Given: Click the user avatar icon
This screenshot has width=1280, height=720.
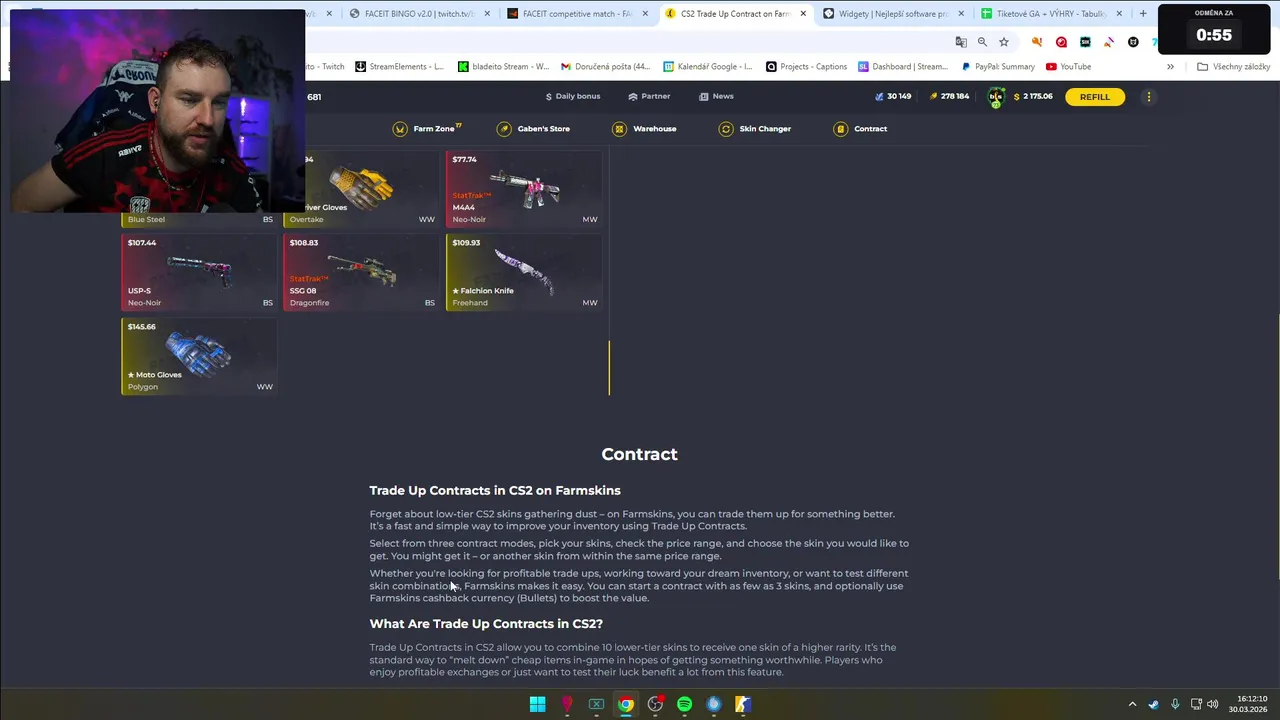Looking at the screenshot, I should coord(996,97).
